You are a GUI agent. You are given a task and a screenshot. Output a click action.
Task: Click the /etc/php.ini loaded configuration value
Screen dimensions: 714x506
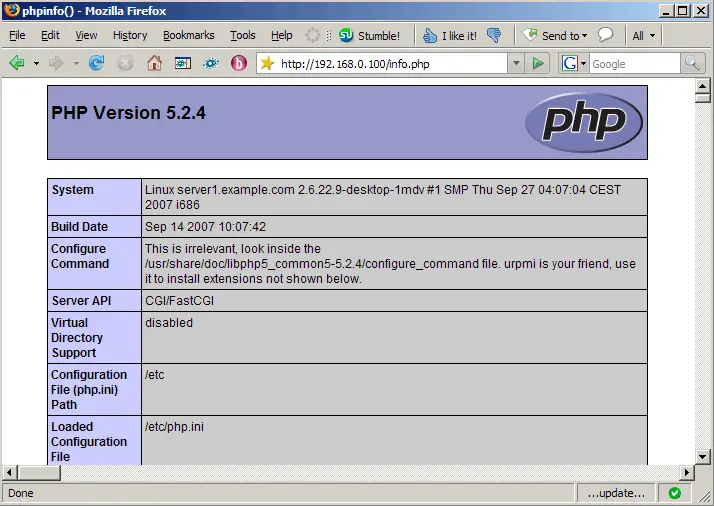[174, 427]
